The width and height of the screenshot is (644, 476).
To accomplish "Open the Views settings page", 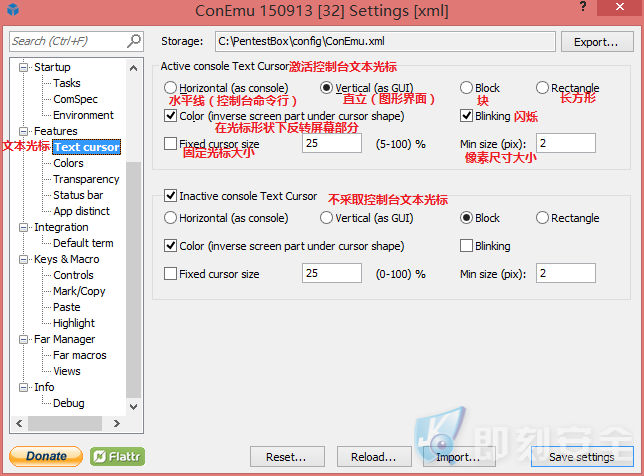I will [67, 371].
